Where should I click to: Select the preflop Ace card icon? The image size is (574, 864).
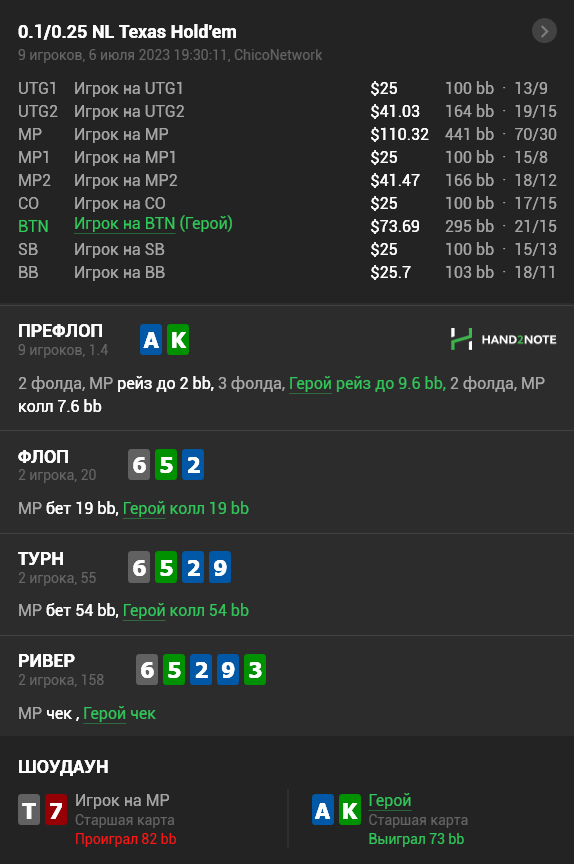(x=151, y=339)
